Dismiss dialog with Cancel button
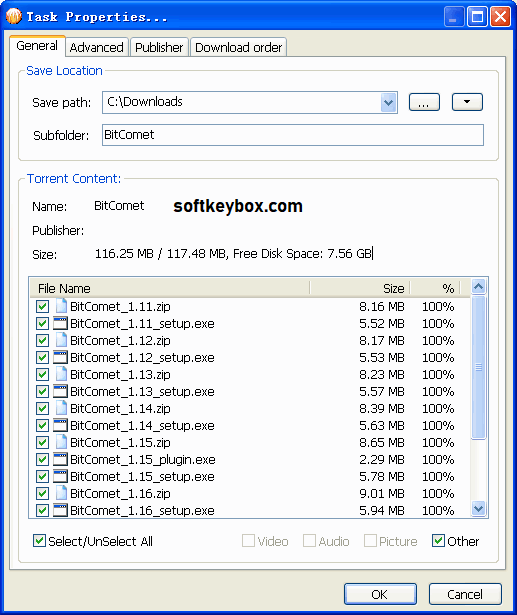517x615 pixels. tap(465, 594)
